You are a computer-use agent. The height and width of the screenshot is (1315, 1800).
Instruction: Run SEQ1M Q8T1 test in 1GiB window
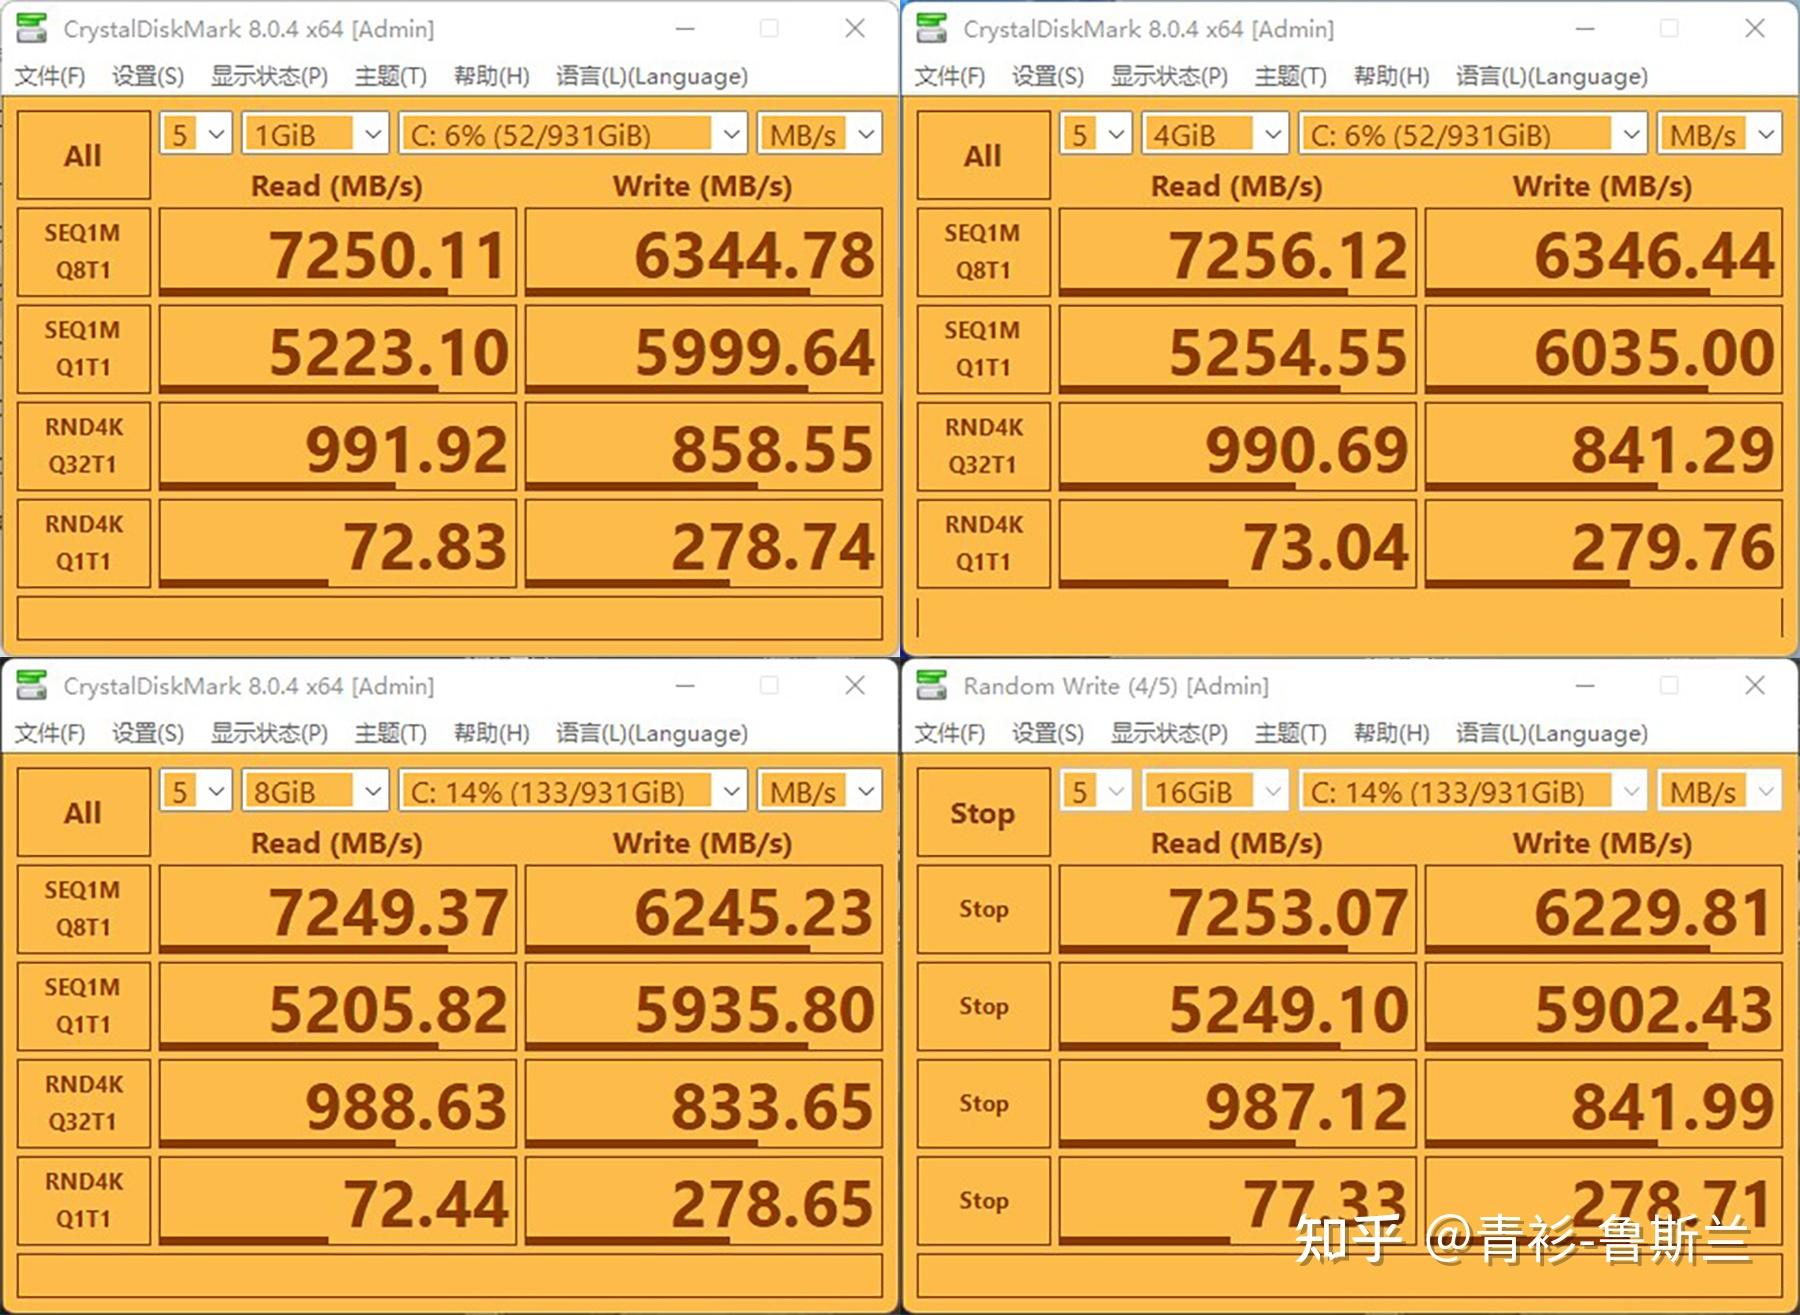83,252
